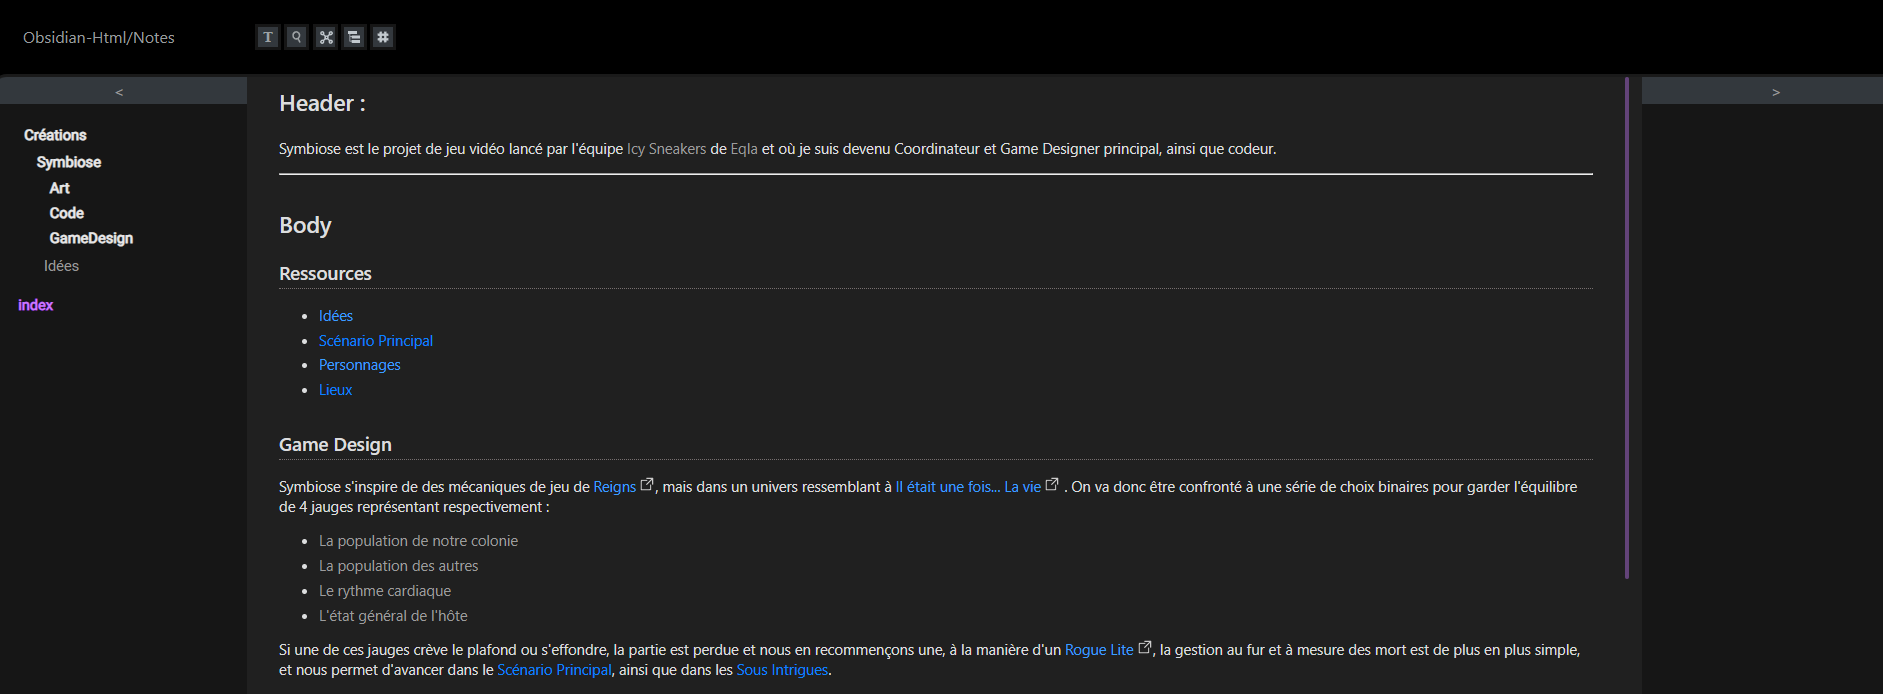Follow the Eqla link in header
Viewport: 1883px width, 694px height.
[x=744, y=149]
